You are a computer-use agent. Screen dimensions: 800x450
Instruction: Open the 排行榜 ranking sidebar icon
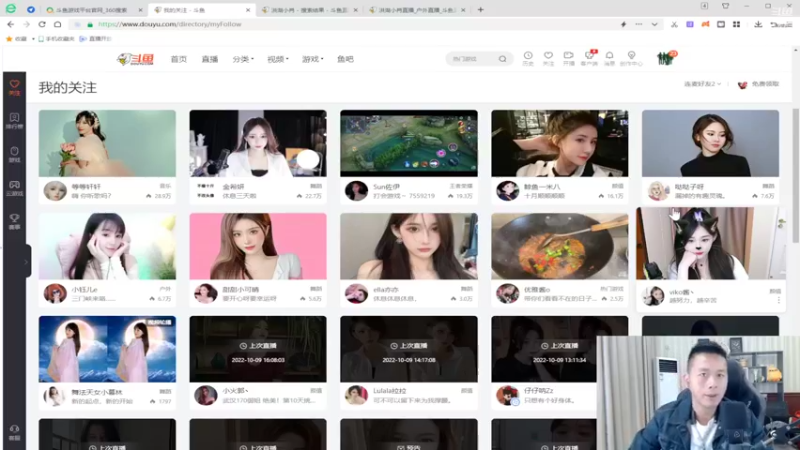pos(14,121)
